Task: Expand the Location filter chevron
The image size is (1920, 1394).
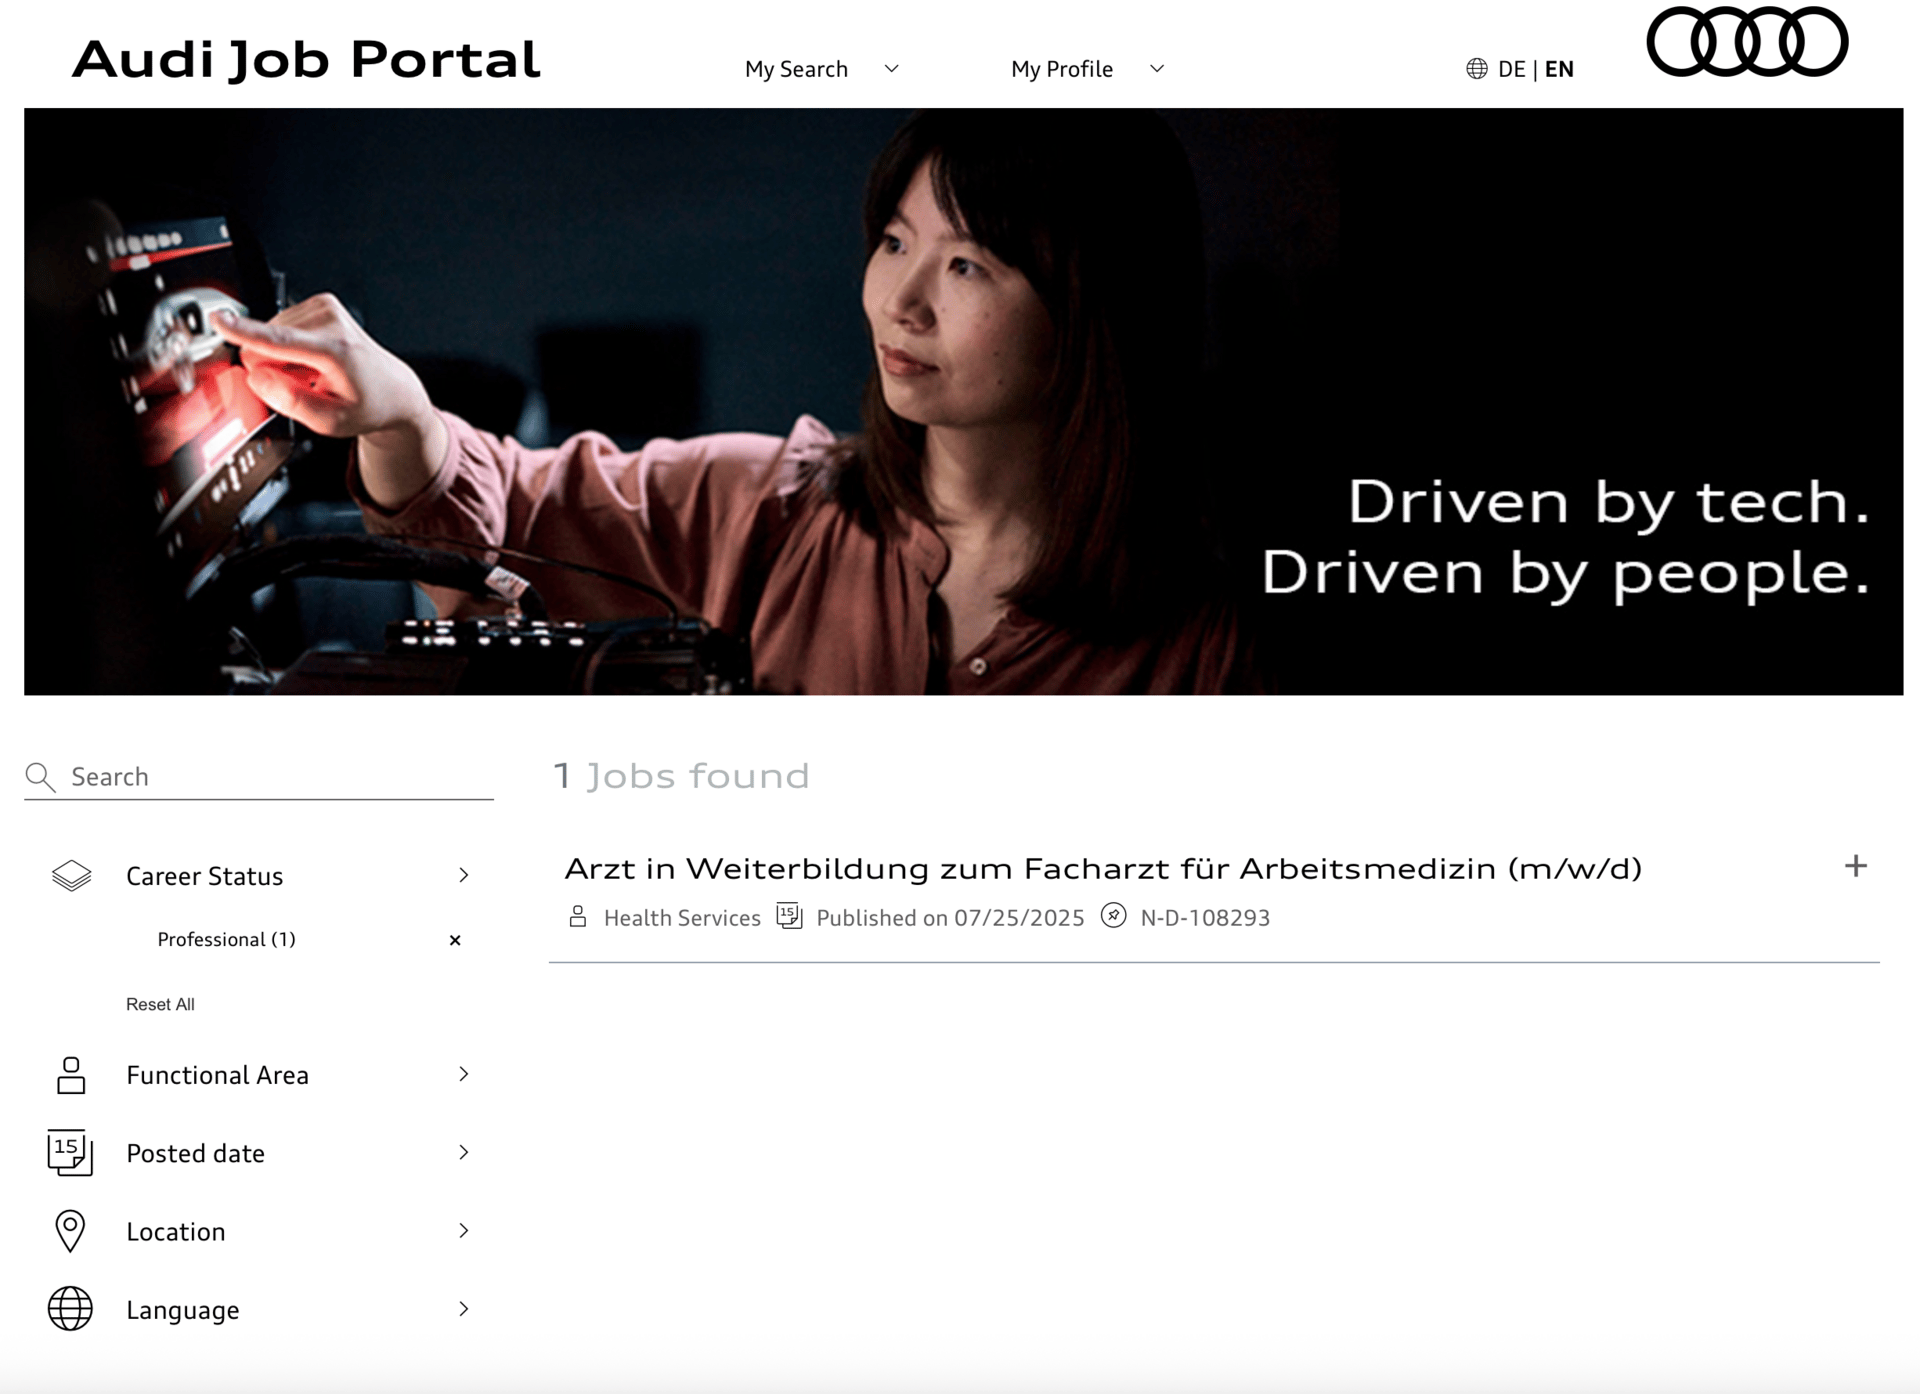Action: tap(463, 1230)
